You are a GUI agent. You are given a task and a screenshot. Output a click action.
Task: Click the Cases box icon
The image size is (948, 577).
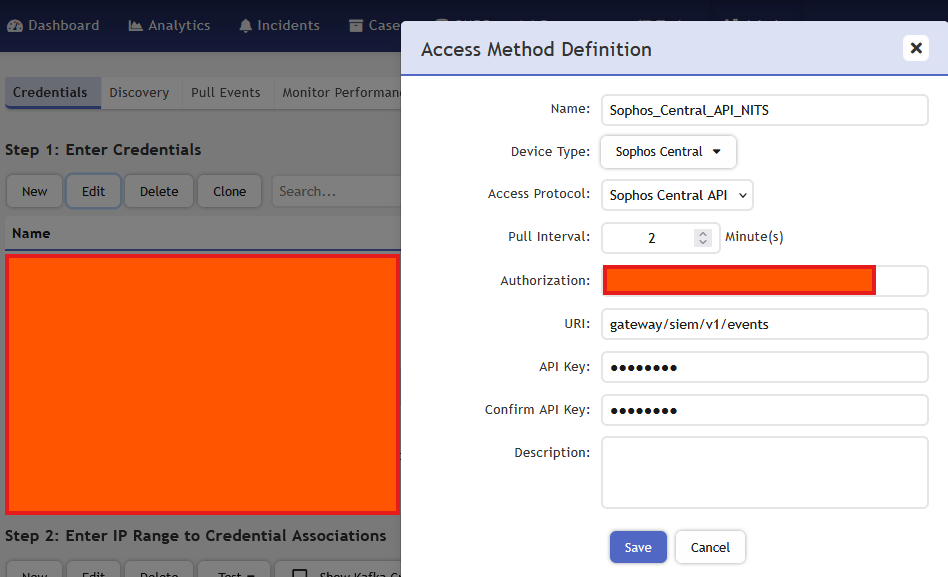coord(356,26)
